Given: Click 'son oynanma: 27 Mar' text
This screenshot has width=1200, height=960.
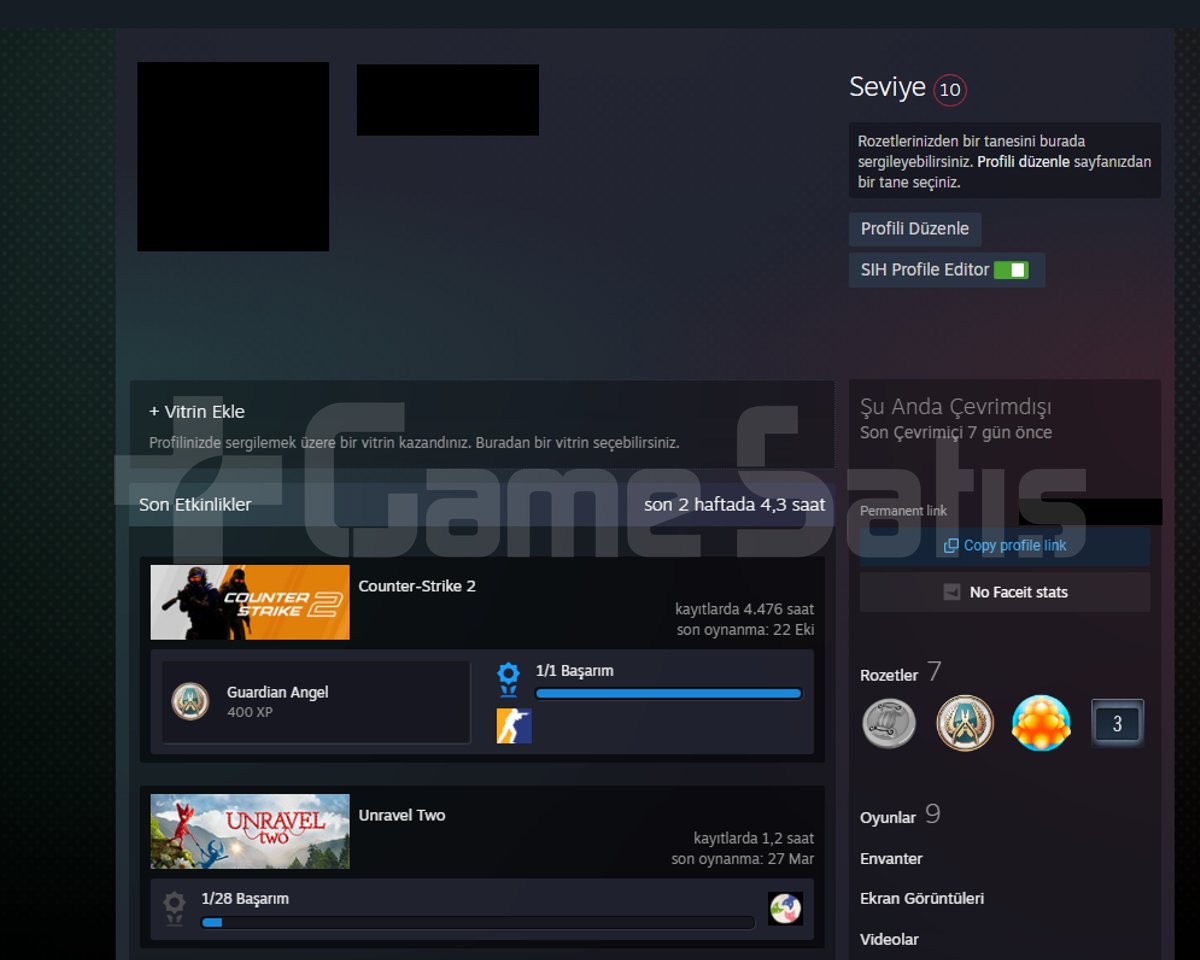Looking at the screenshot, I should 742,859.
